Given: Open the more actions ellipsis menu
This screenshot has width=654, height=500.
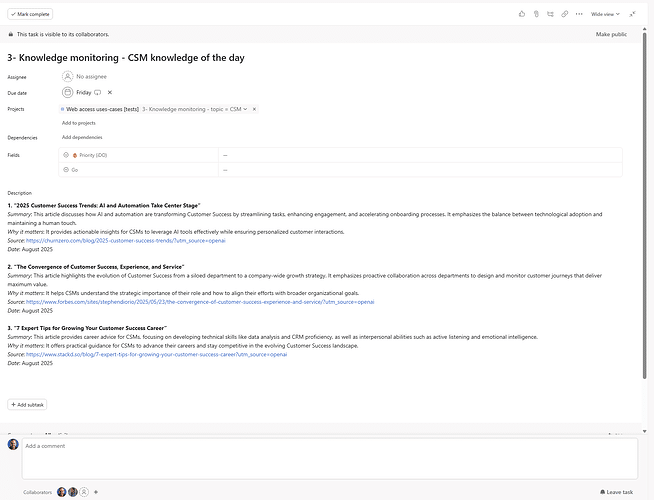Looking at the screenshot, I should [580, 14].
